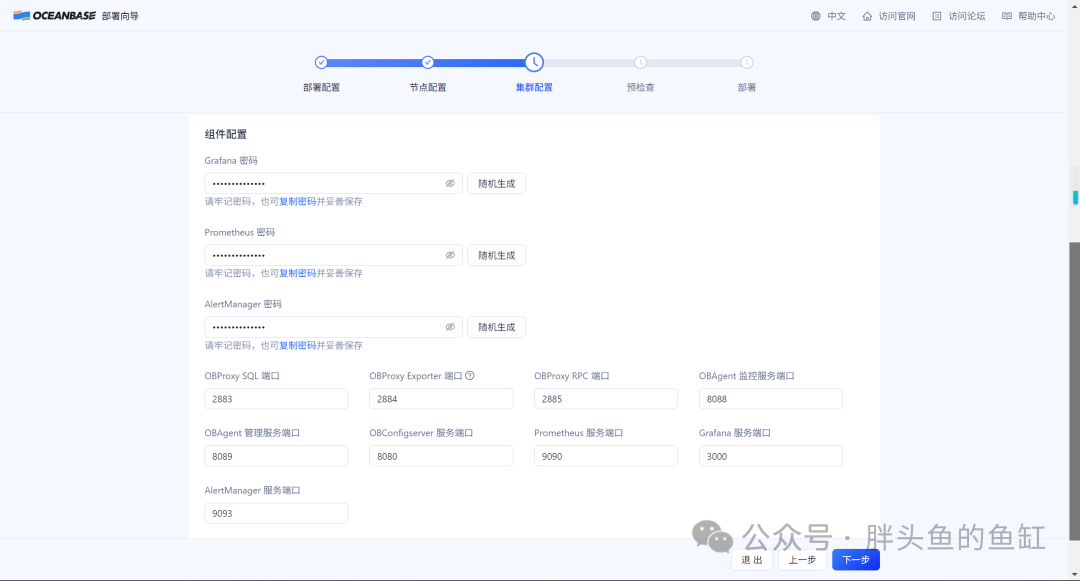
Task: Click the completed 部署配置 step circle
Action: [x=321, y=63]
